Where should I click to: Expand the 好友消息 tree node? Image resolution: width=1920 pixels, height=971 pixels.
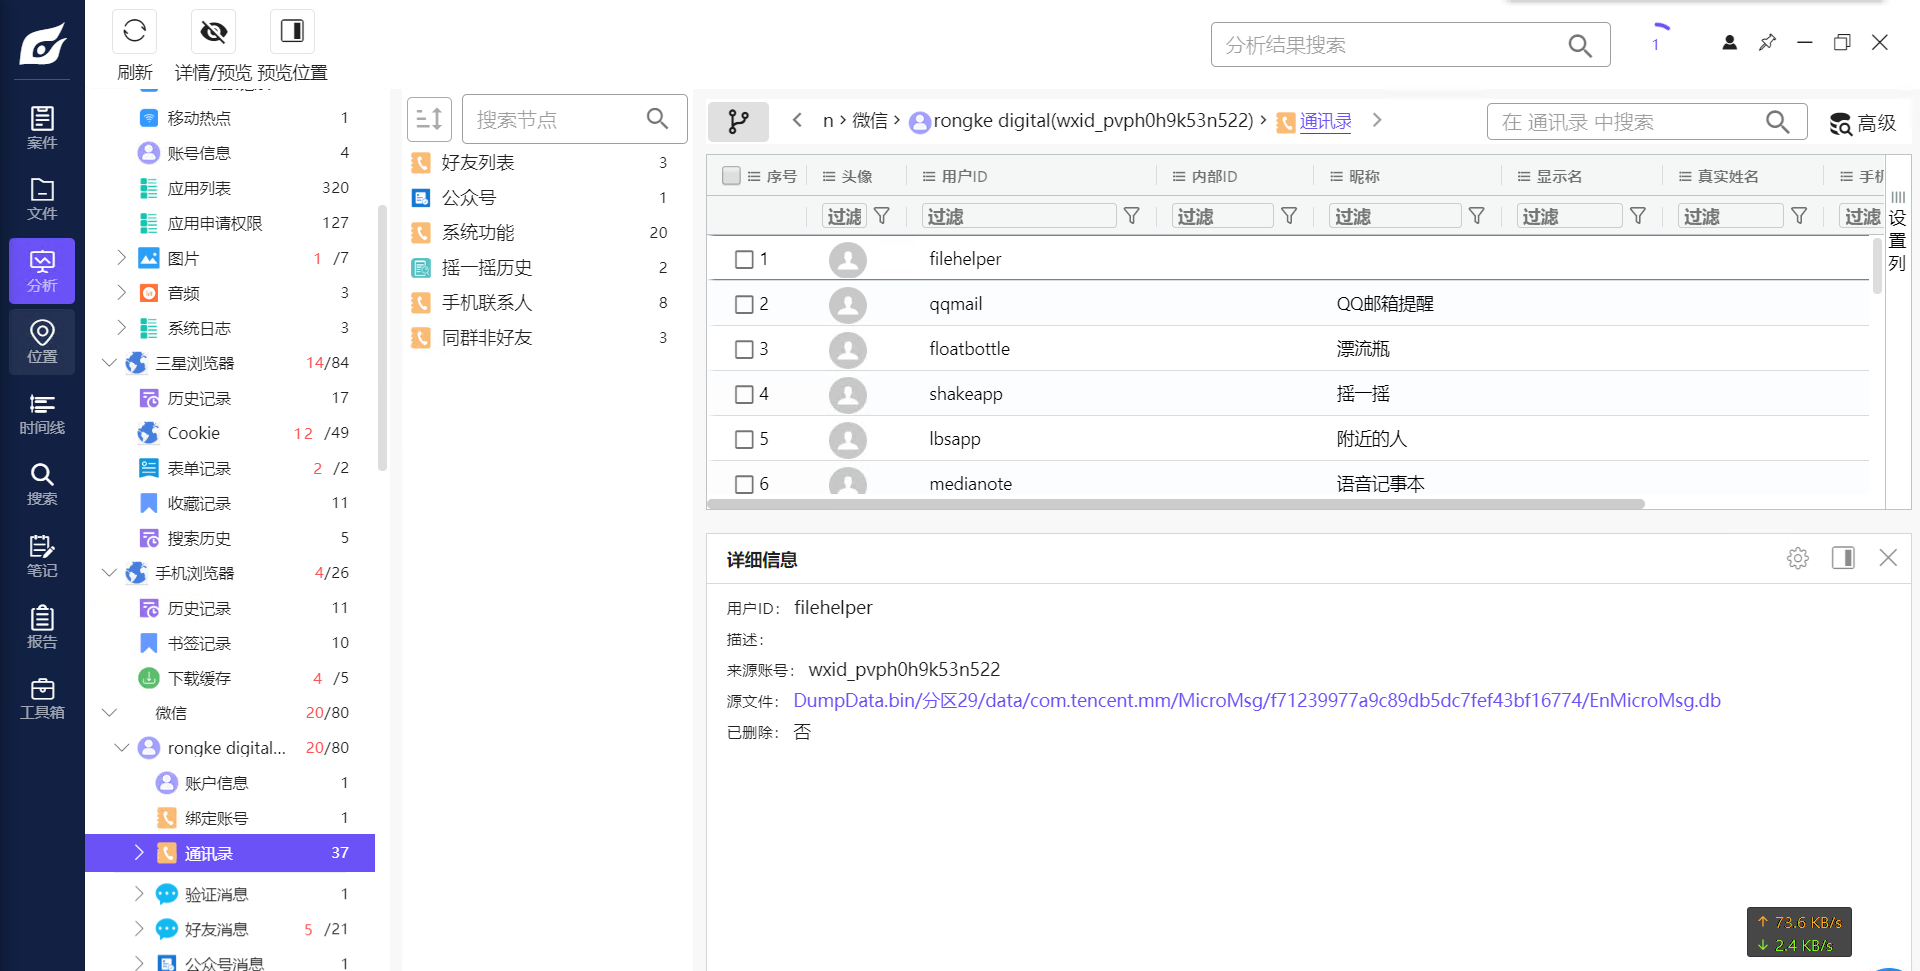(139, 929)
